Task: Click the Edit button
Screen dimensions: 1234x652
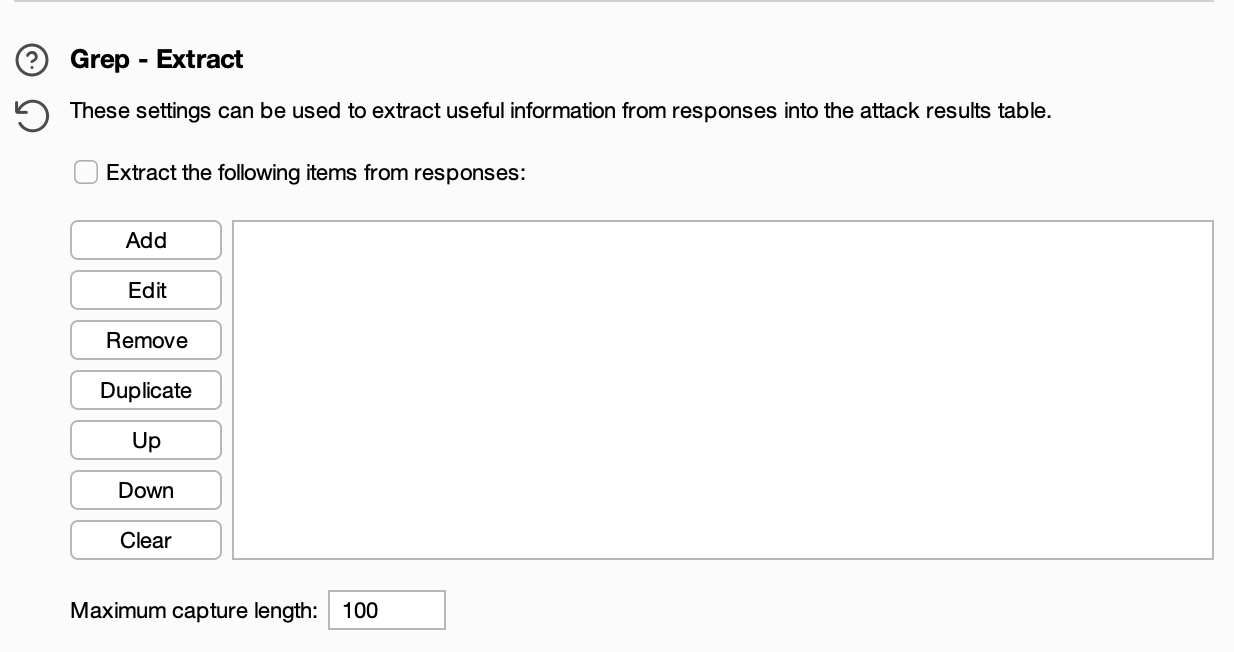Action: click(x=146, y=291)
